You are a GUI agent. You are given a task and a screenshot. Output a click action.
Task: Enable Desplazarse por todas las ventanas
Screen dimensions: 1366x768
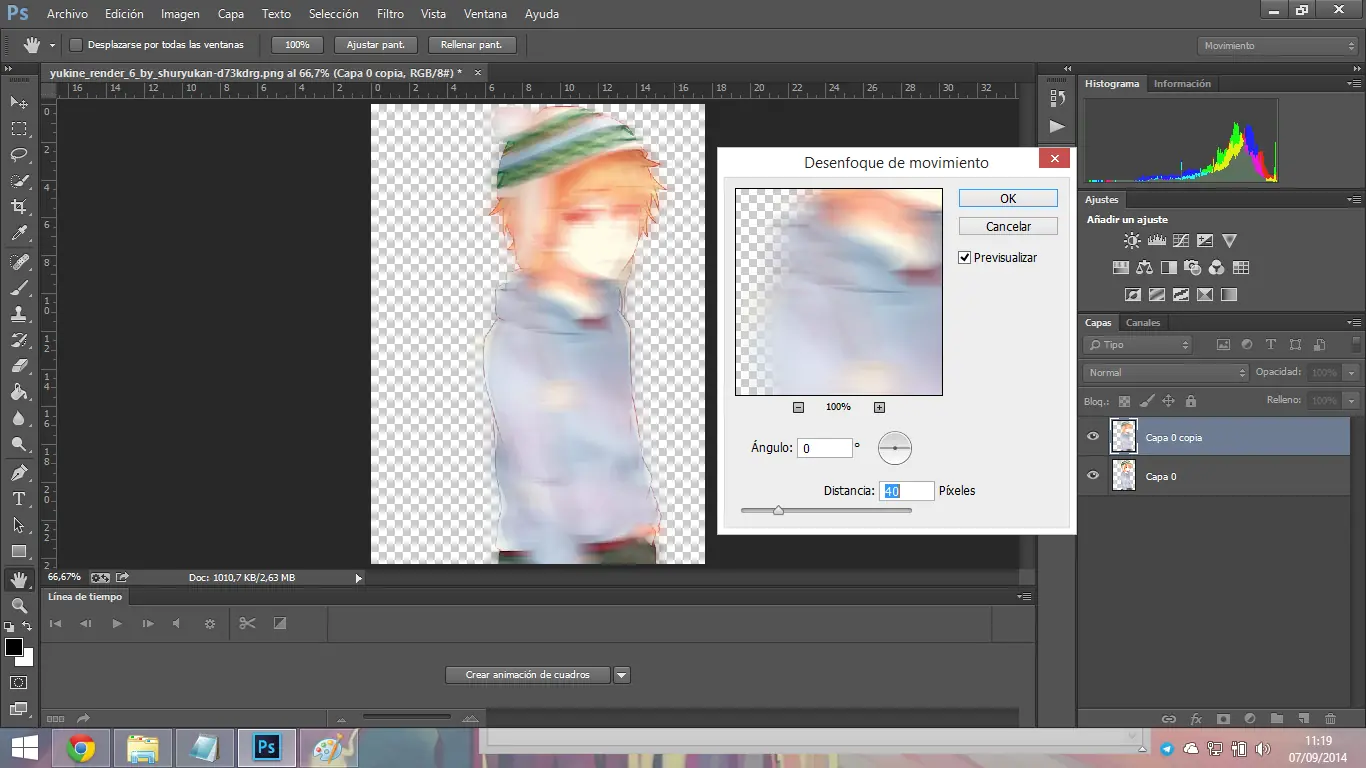click(76, 45)
